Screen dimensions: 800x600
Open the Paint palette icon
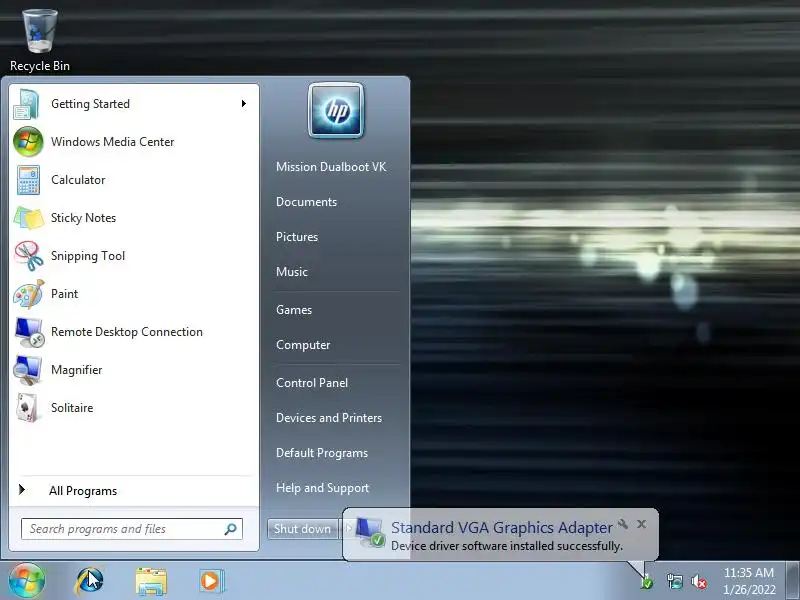pos(28,294)
